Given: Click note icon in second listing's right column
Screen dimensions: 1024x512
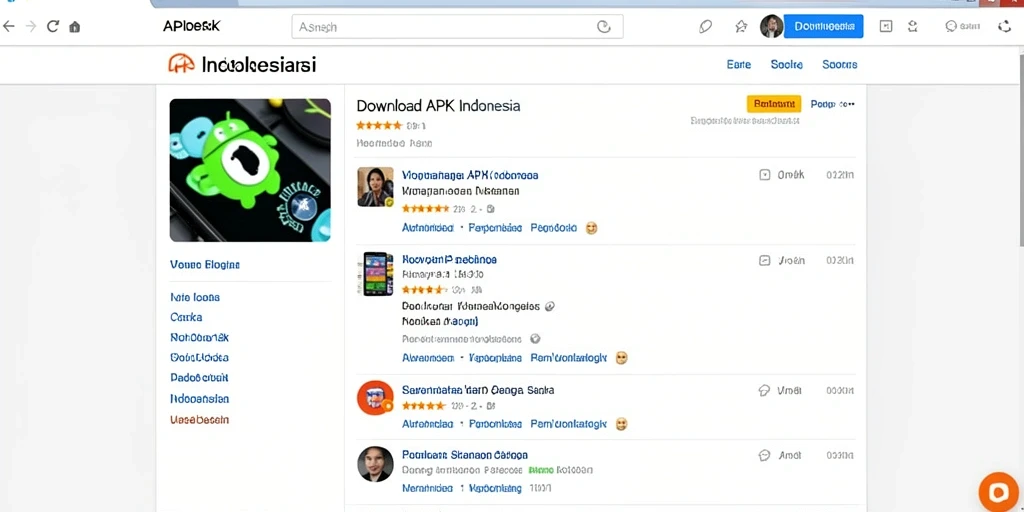Looking at the screenshot, I should pyautogui.click(x=765, y=261).
